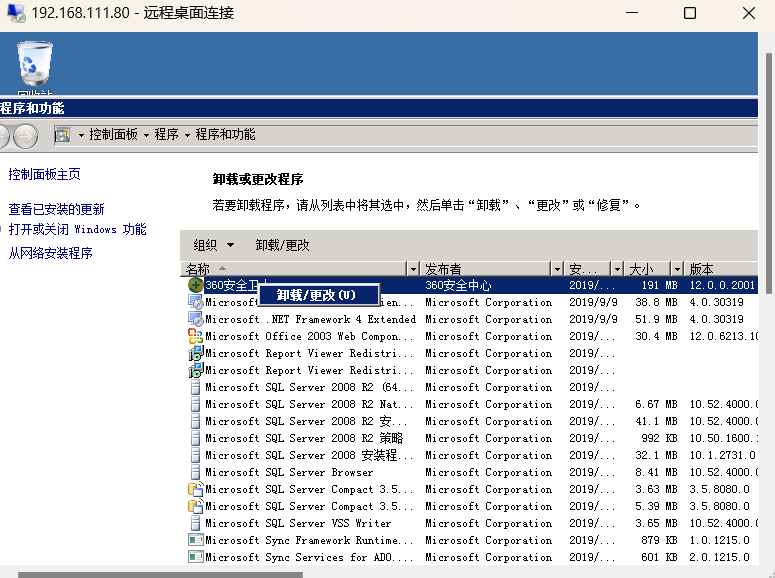Click size cell 191 MB
Screen dimensions: 775x578
659,285
